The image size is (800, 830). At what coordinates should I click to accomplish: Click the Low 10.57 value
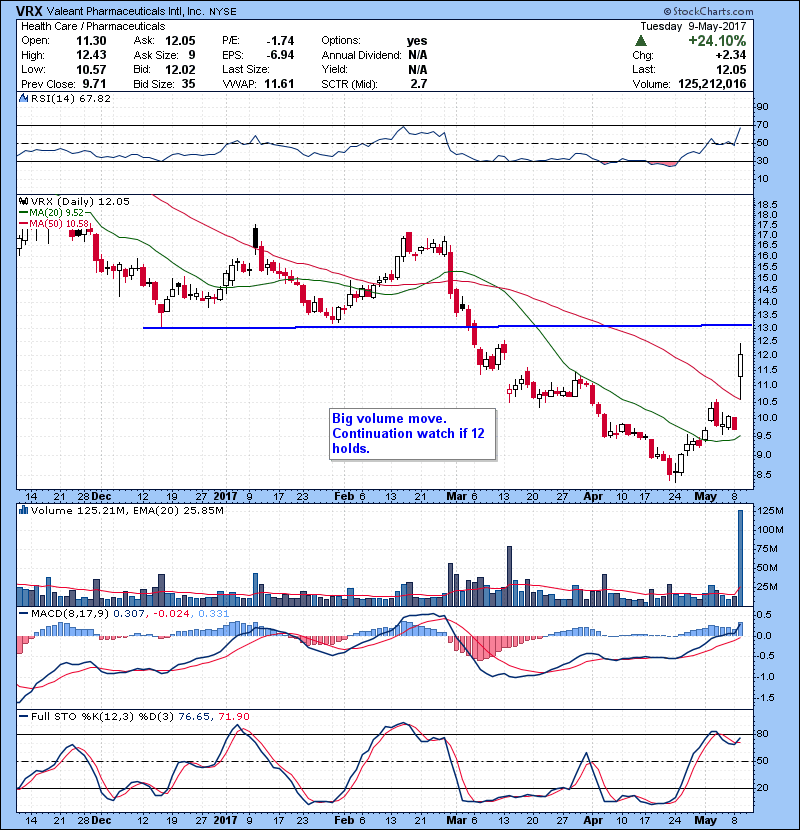tap(91, 69)
